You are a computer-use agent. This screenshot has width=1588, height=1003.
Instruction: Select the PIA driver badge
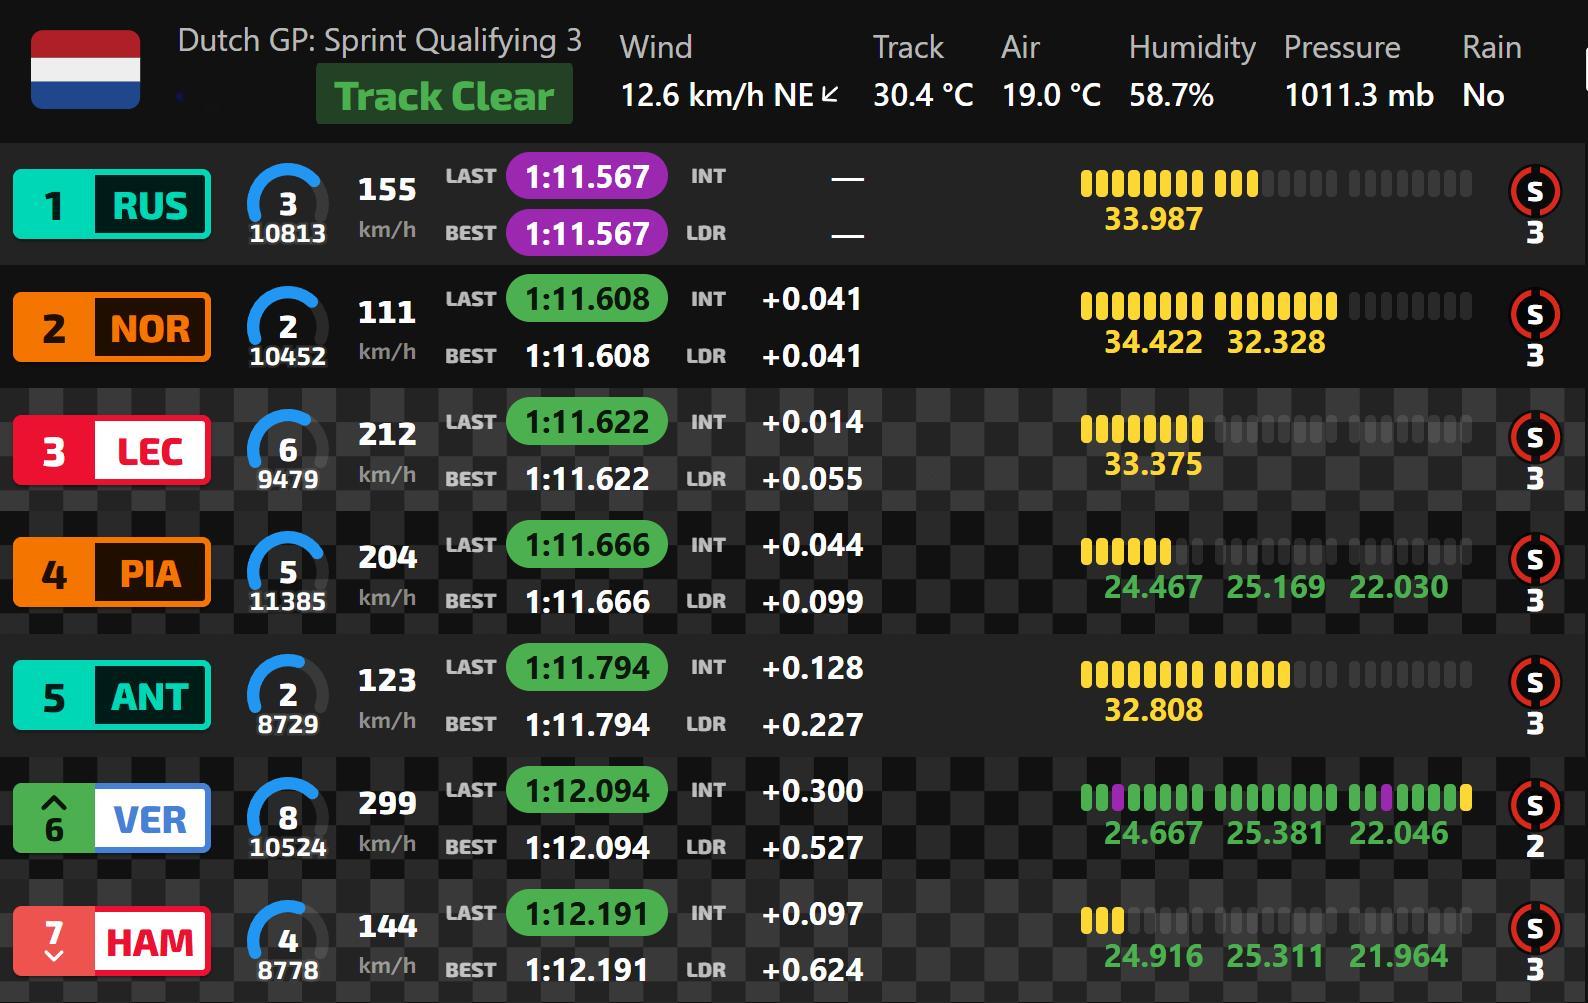coord(112,573)
